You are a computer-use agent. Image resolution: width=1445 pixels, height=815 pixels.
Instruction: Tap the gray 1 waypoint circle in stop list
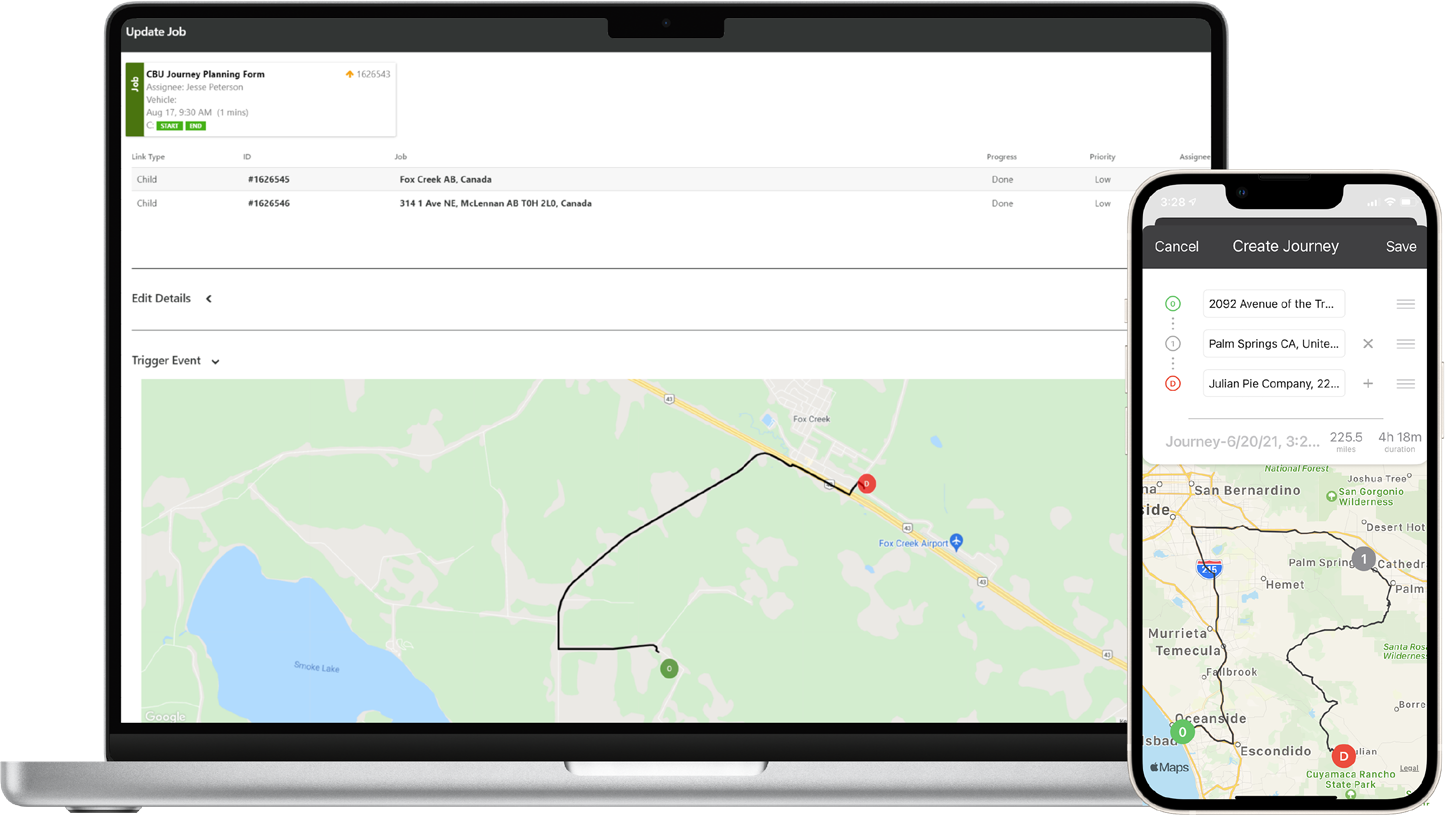(1173, 343)
